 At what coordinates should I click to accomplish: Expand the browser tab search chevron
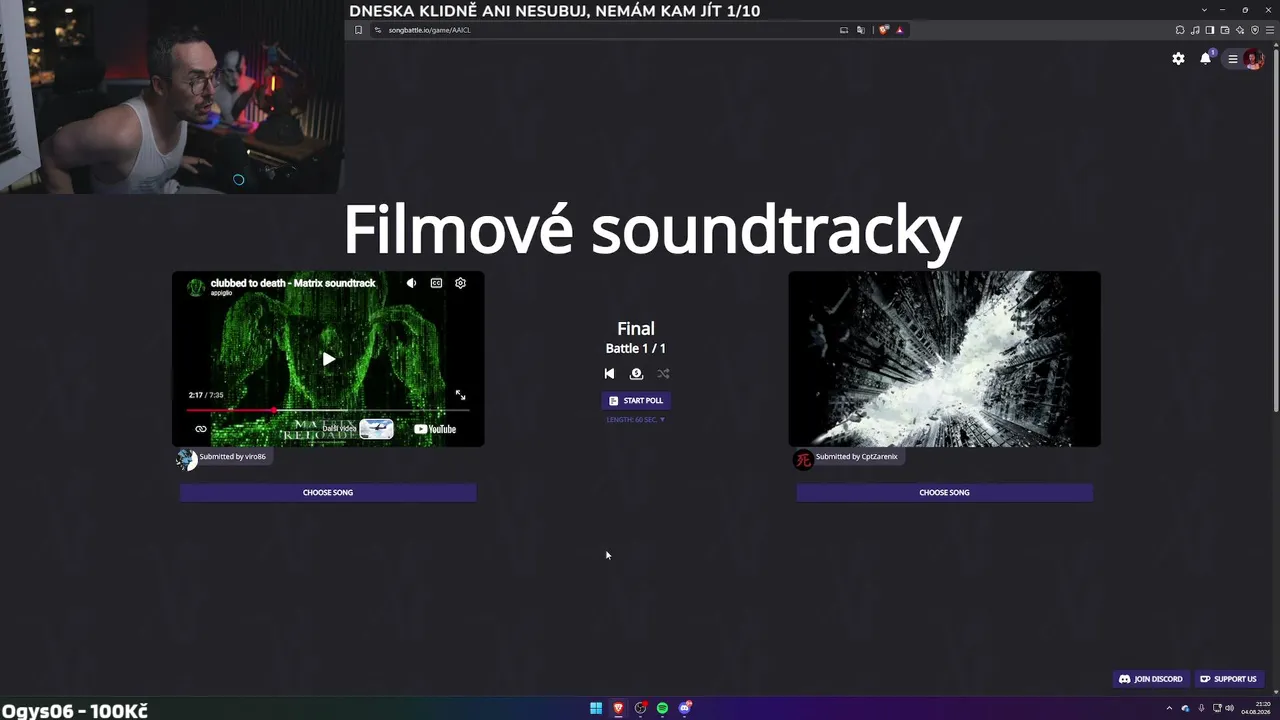point(1204,10)
